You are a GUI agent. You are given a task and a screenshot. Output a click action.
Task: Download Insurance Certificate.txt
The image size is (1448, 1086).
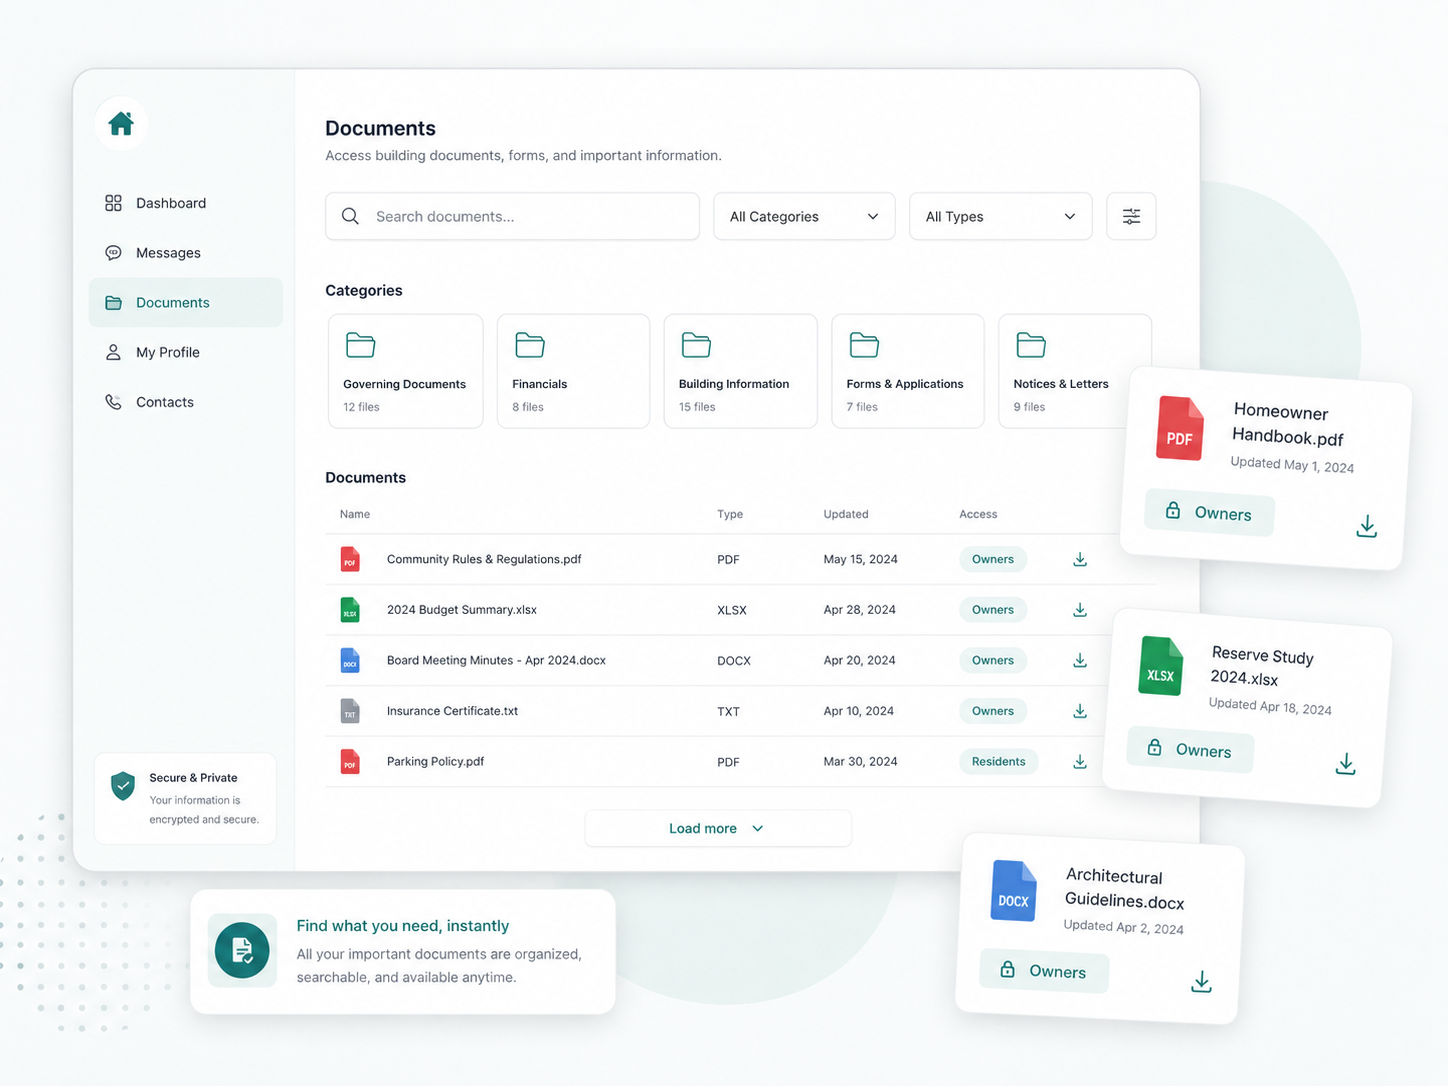click(x=1080, y=711)
